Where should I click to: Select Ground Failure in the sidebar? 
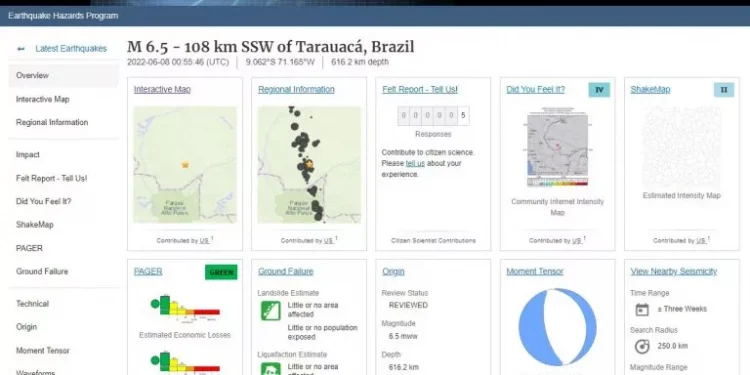coord(42,272)
